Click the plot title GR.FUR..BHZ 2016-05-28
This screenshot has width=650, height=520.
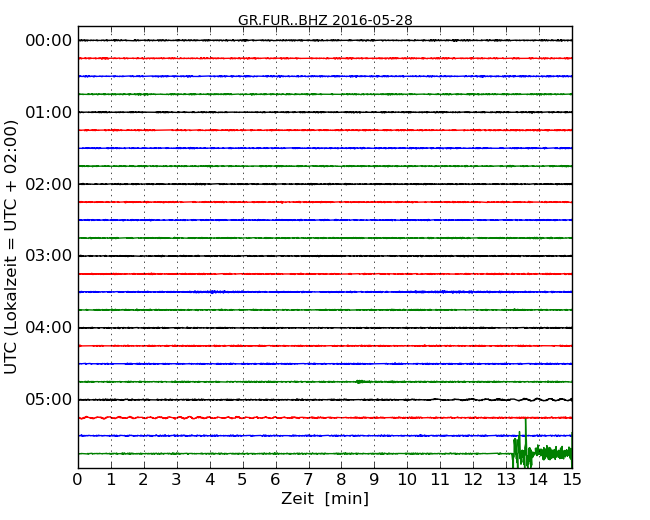[x=325, y=20]
